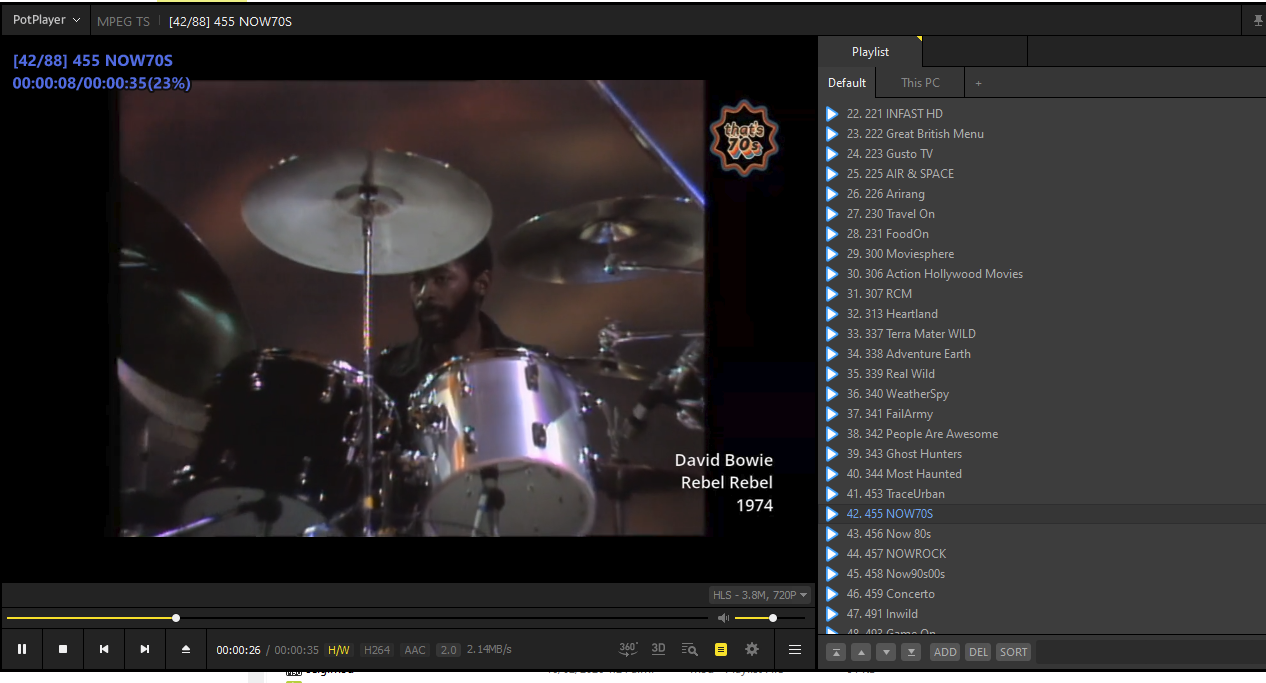Toggle 3D video mode
The width and height of the screenshot is (1266, 683).
click(658, 649)
